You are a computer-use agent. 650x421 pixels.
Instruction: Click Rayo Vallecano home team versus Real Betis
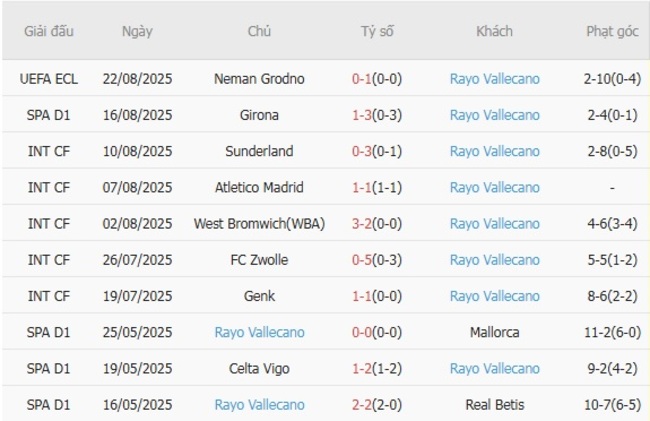click(x=259, y=405)
